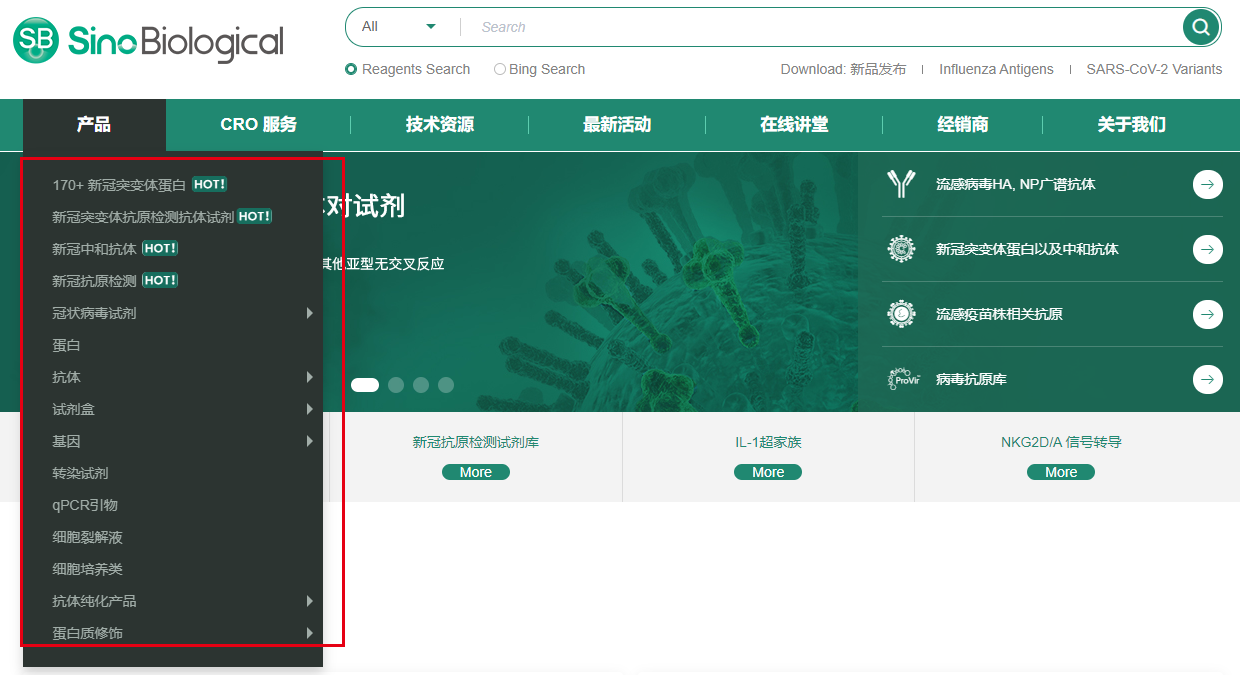Select the fourth carousel dot
Viewport: 1240px width, 675px height.
tap(446, 385)
